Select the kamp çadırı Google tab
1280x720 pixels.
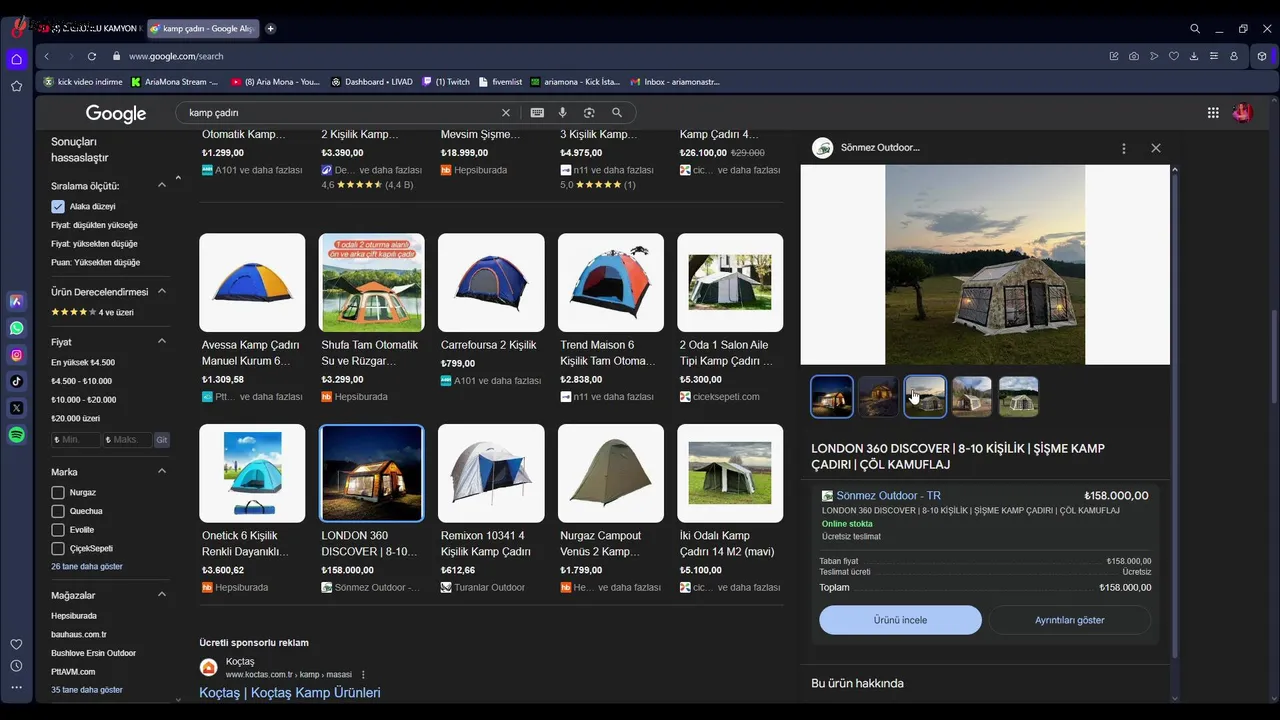[x=203, y=29]
